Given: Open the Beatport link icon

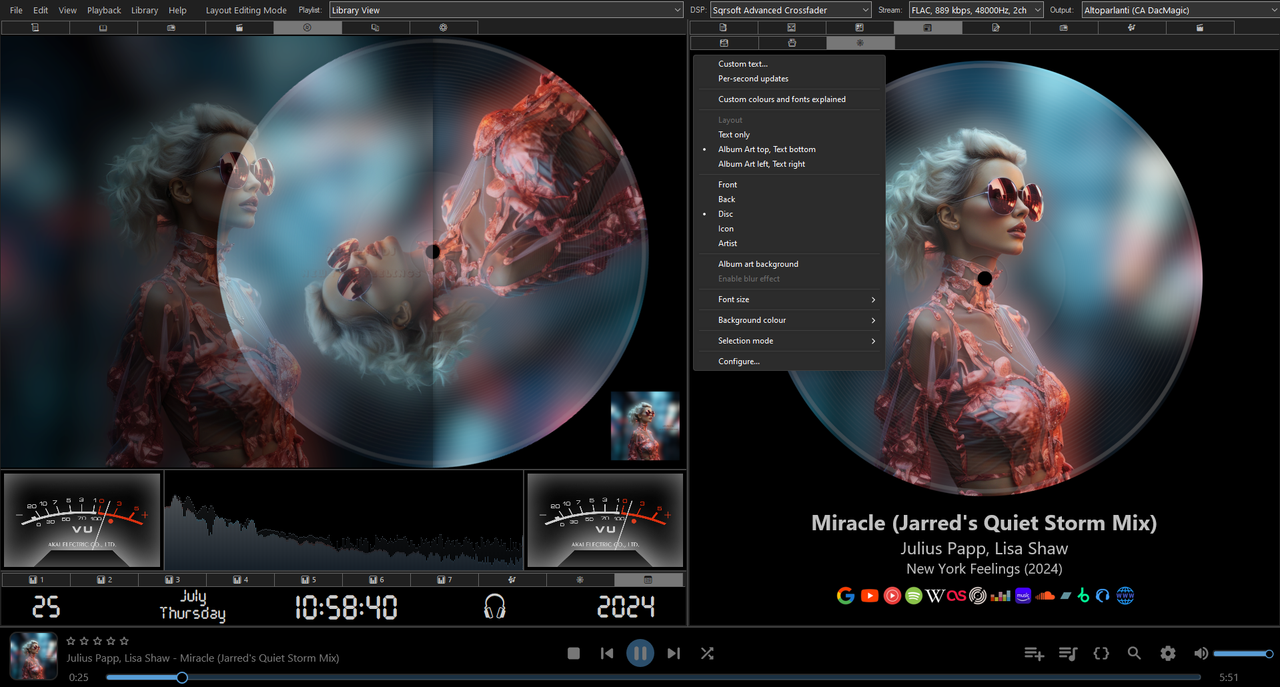Looking at the screenshot, I should (x=1084, y=596).
